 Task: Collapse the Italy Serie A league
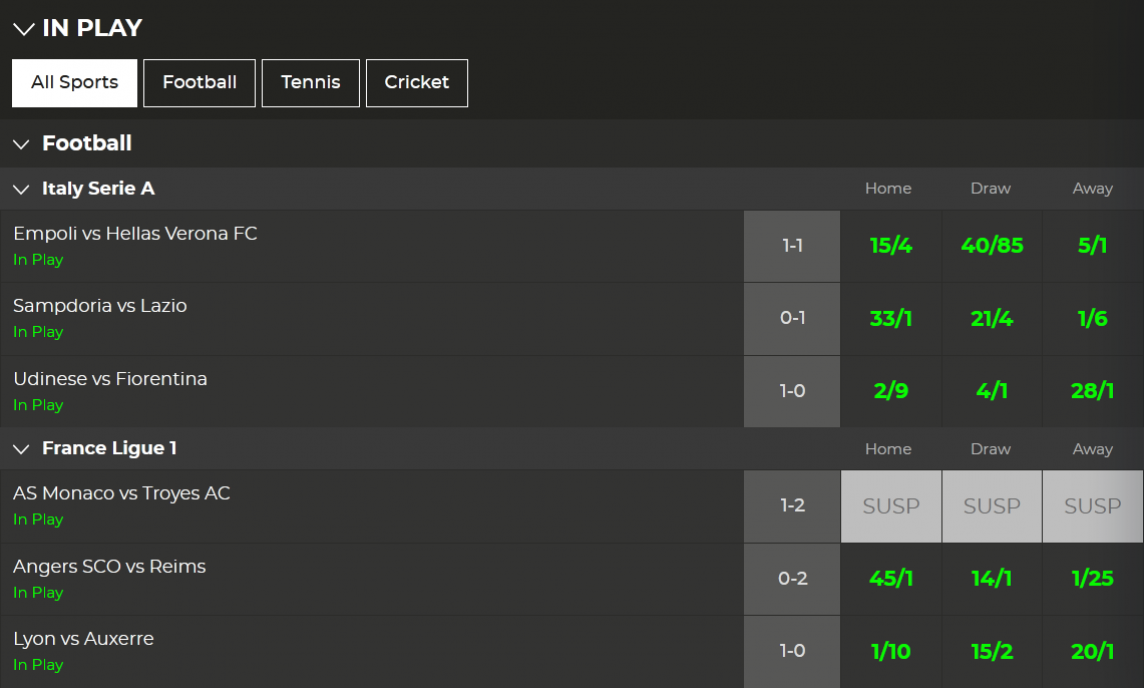click(x=21, y=189)
